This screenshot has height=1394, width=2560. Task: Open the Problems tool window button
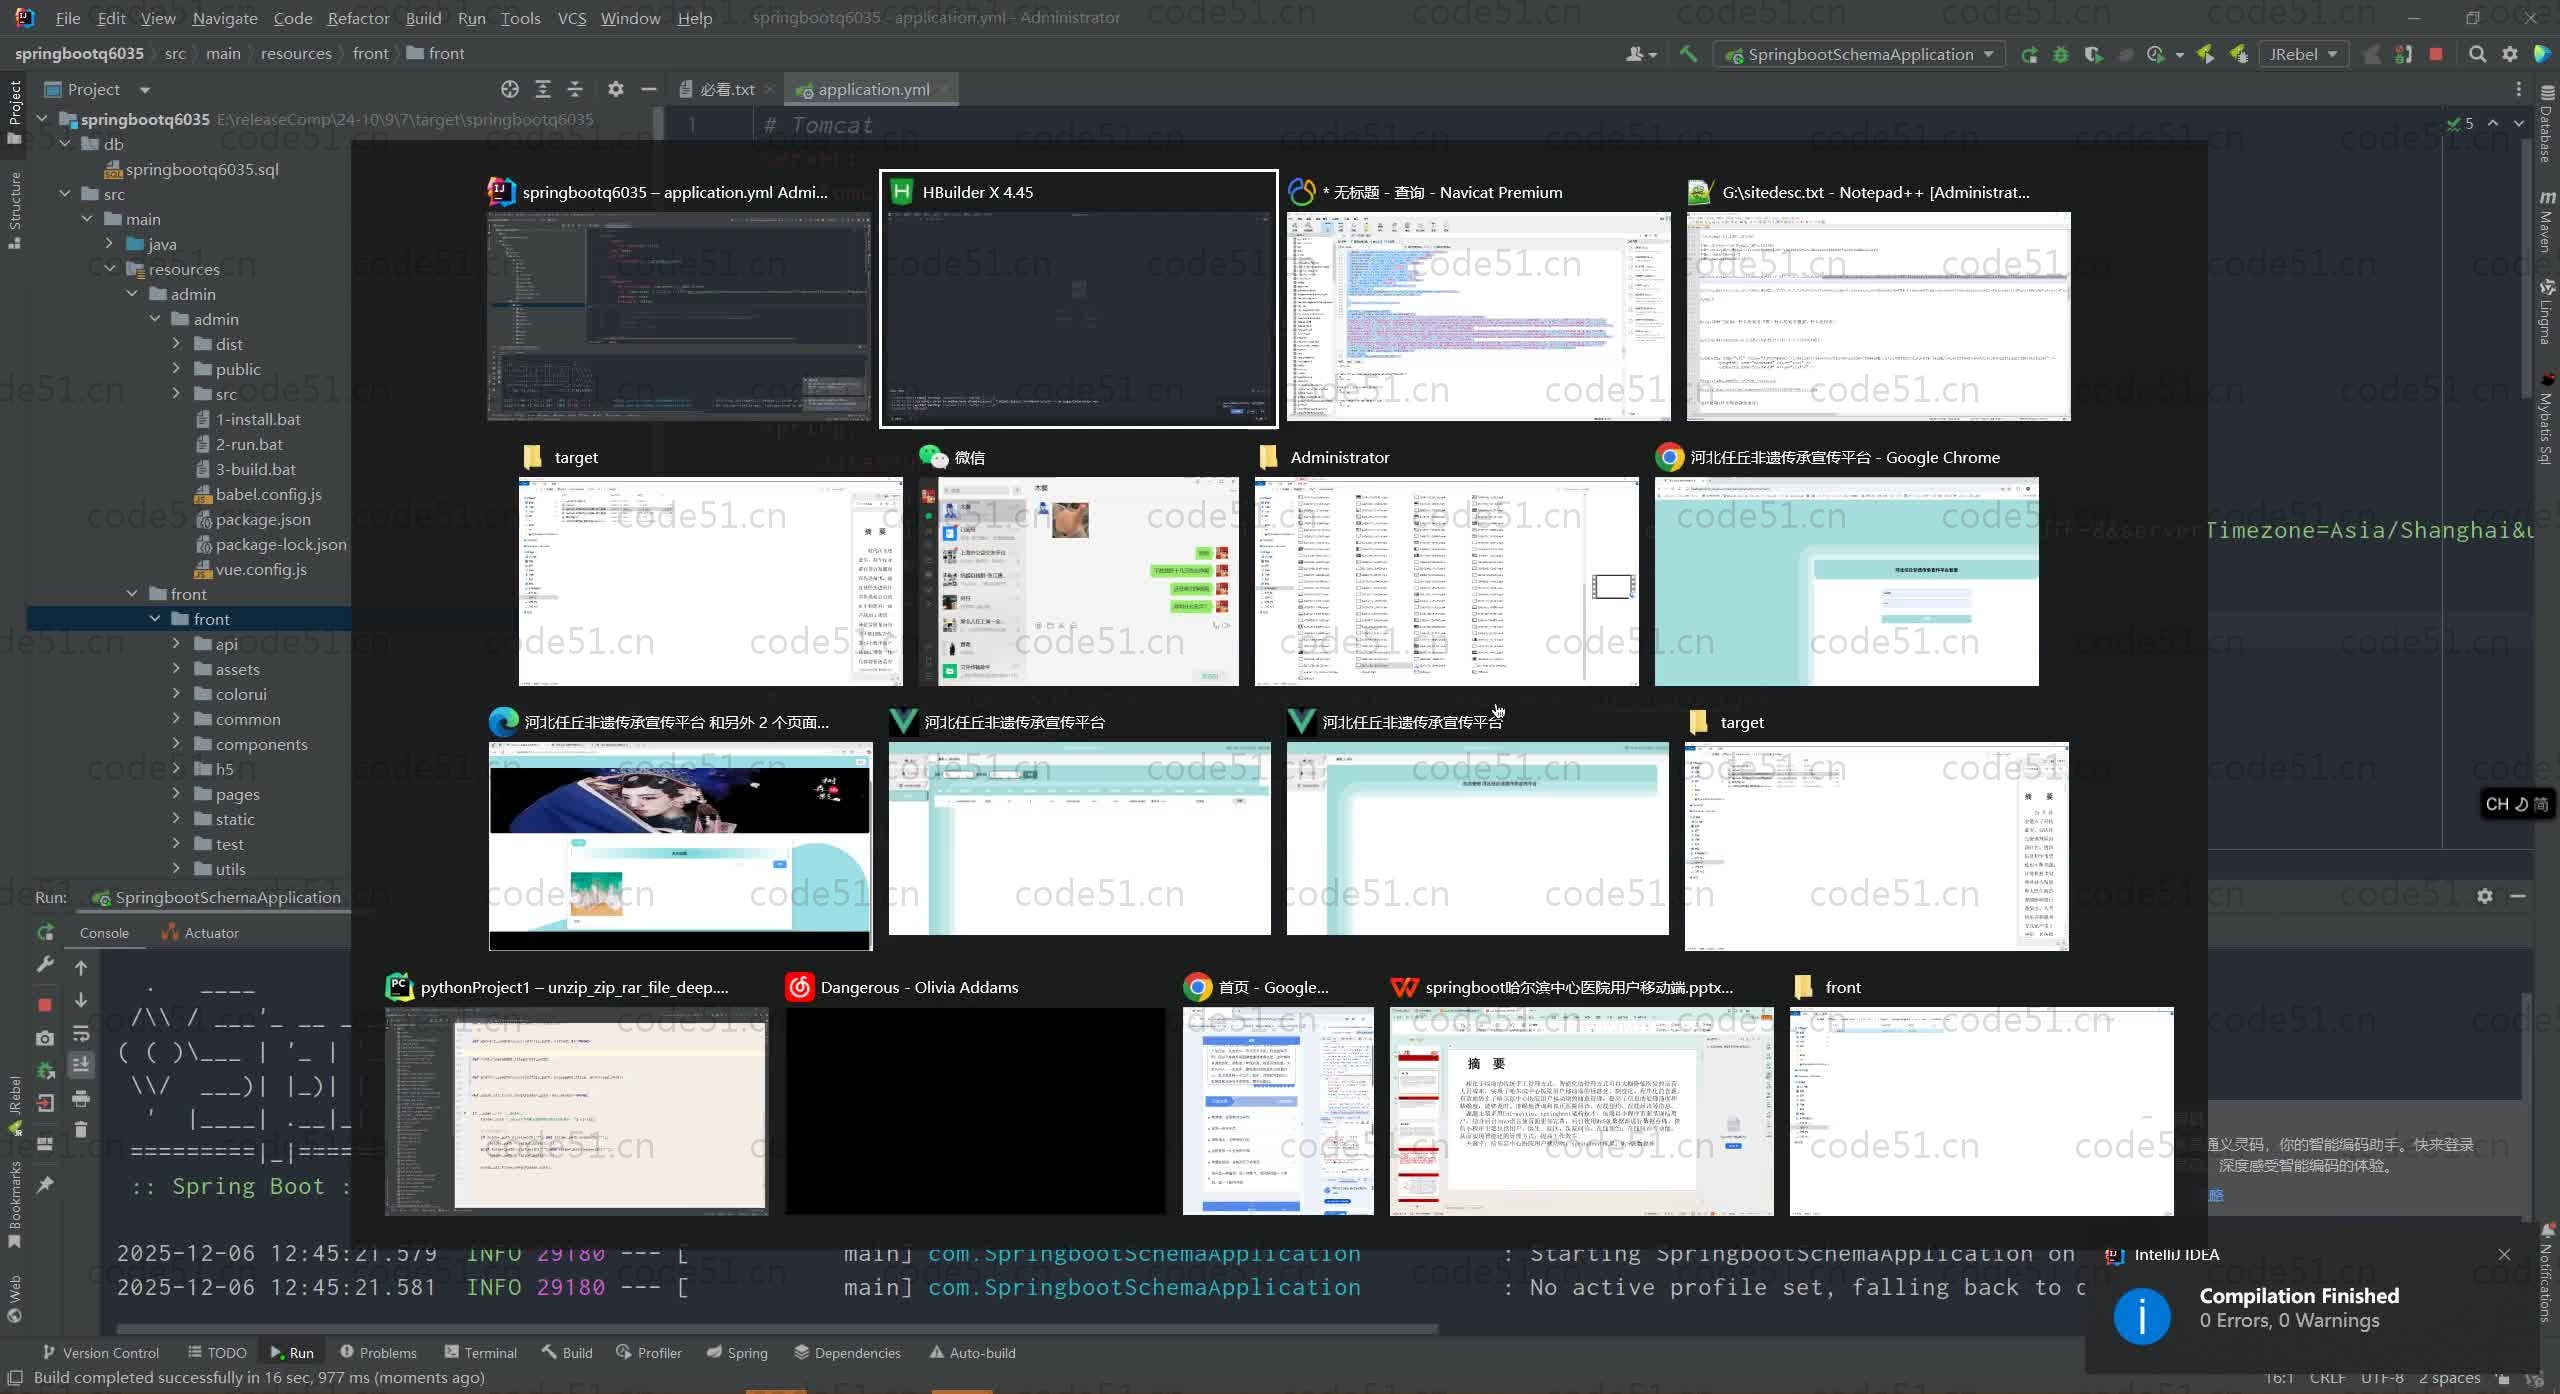pyautogui.click(x=378, y=1353)
